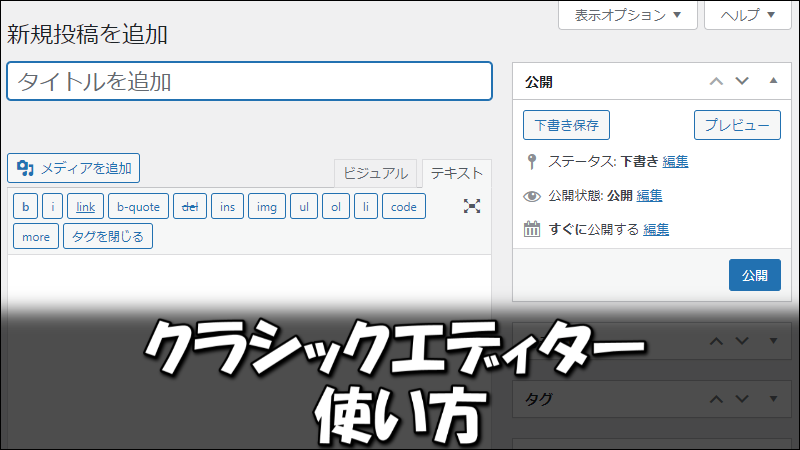The image size is (800, 450).
Task: Click 編集 link next to ステータス
Action: 675,161
